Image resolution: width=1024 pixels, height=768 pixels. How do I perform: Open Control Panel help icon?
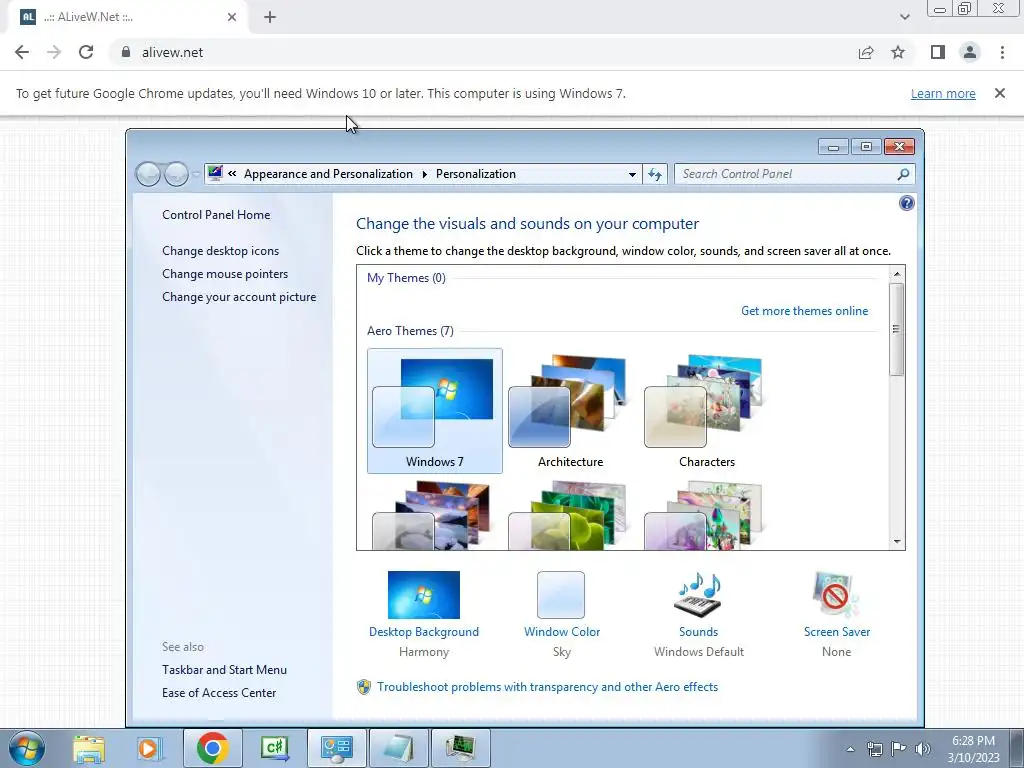point(906,203)
